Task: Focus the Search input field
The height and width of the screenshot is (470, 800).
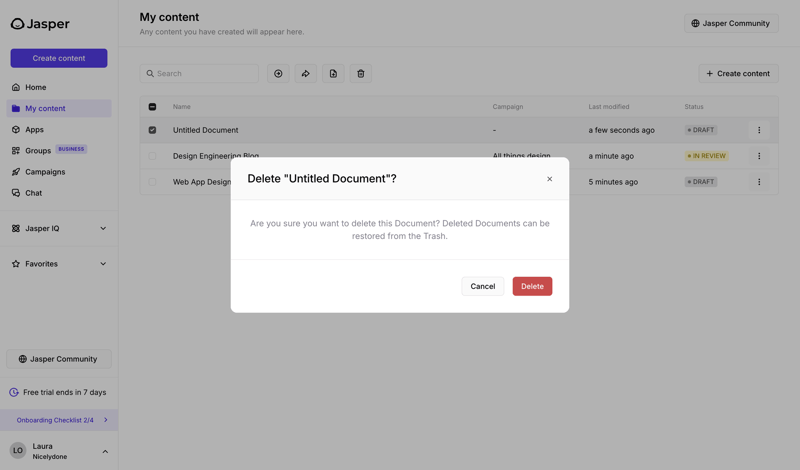Action: (199, 73)
